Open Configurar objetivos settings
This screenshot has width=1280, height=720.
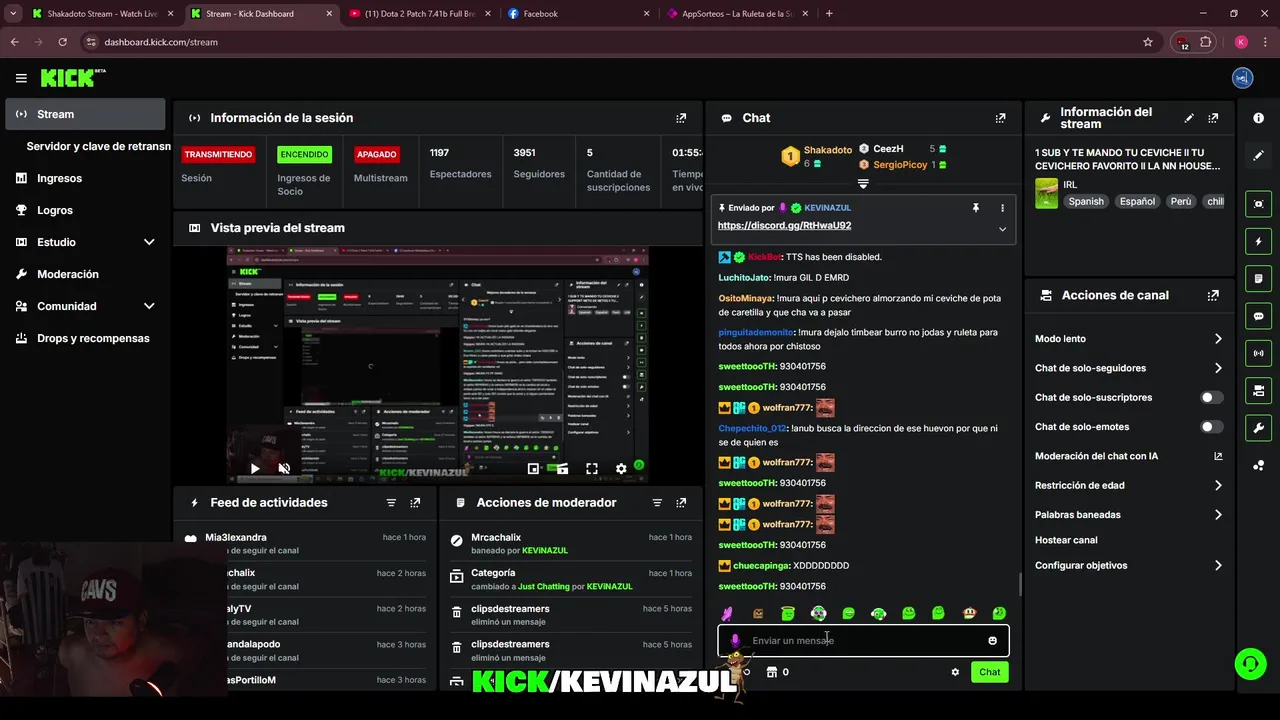coord(1129,565)
